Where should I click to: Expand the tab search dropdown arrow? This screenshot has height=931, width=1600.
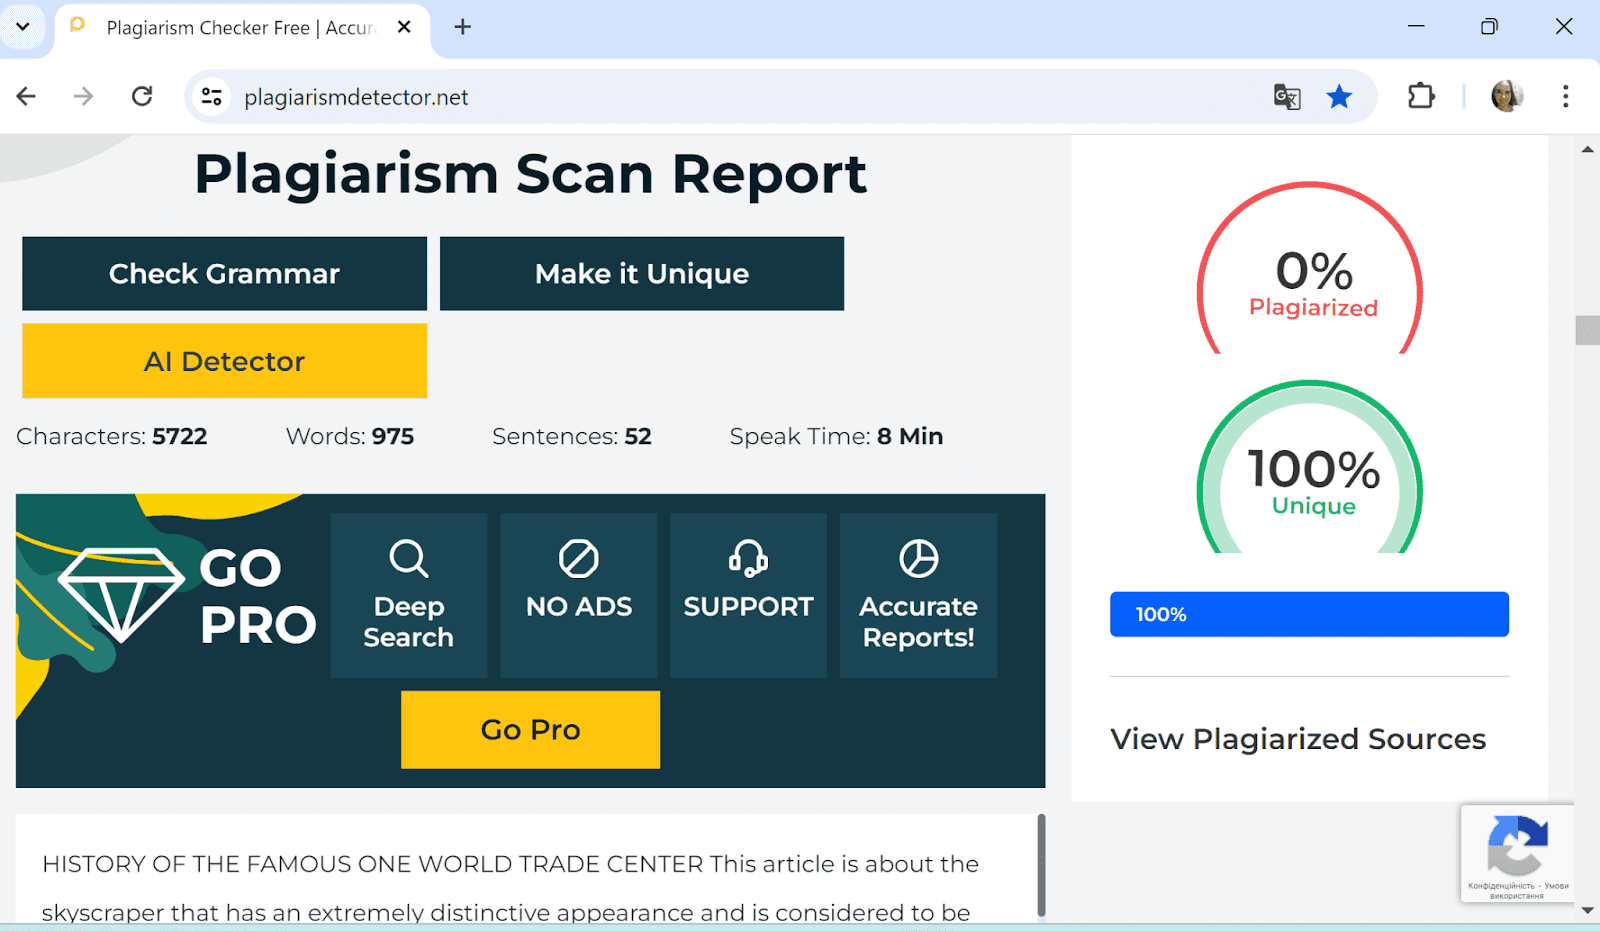click(23, 27)
